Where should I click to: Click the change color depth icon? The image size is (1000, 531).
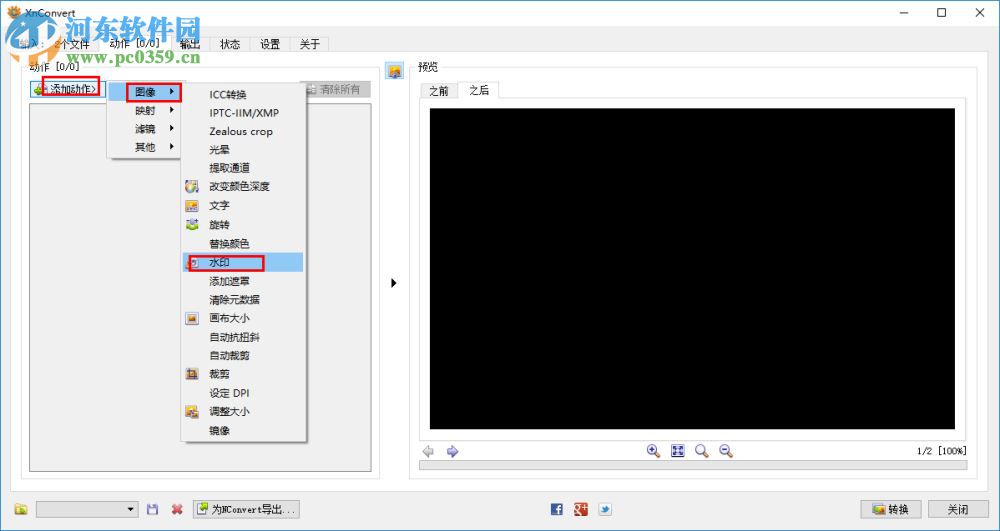[x=191, y=187]
